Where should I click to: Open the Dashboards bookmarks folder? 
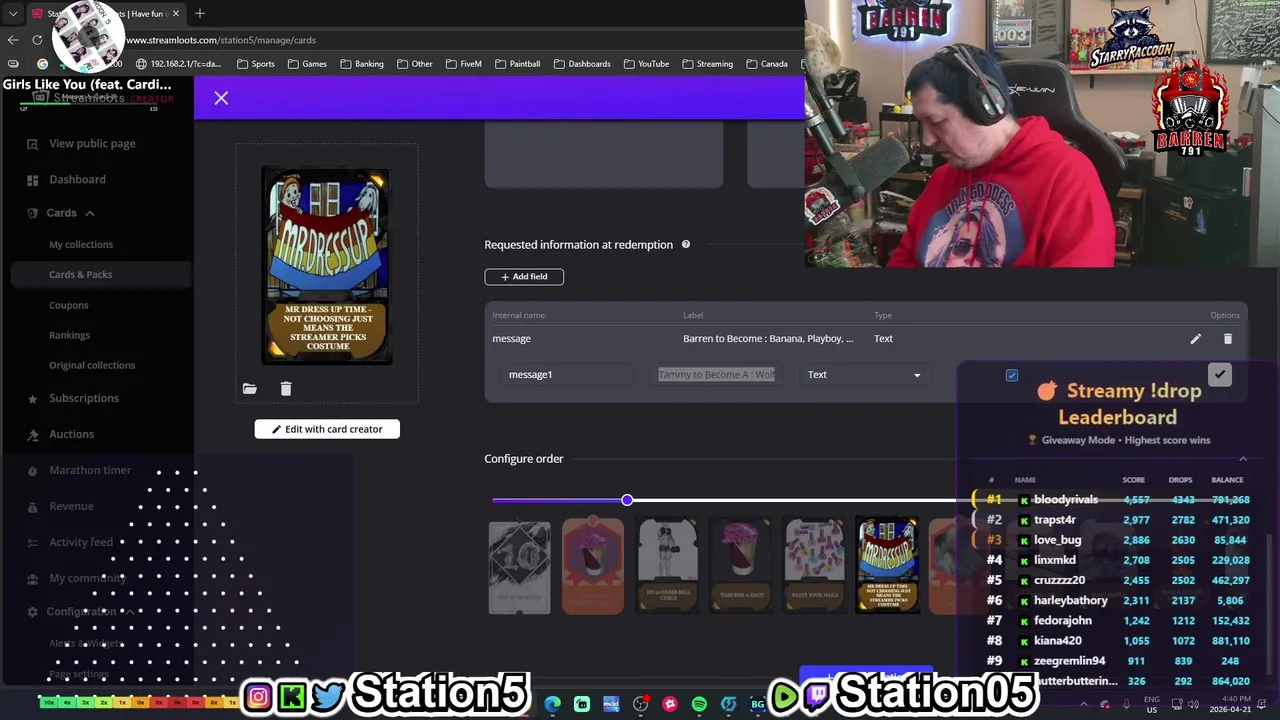point(581,64)
